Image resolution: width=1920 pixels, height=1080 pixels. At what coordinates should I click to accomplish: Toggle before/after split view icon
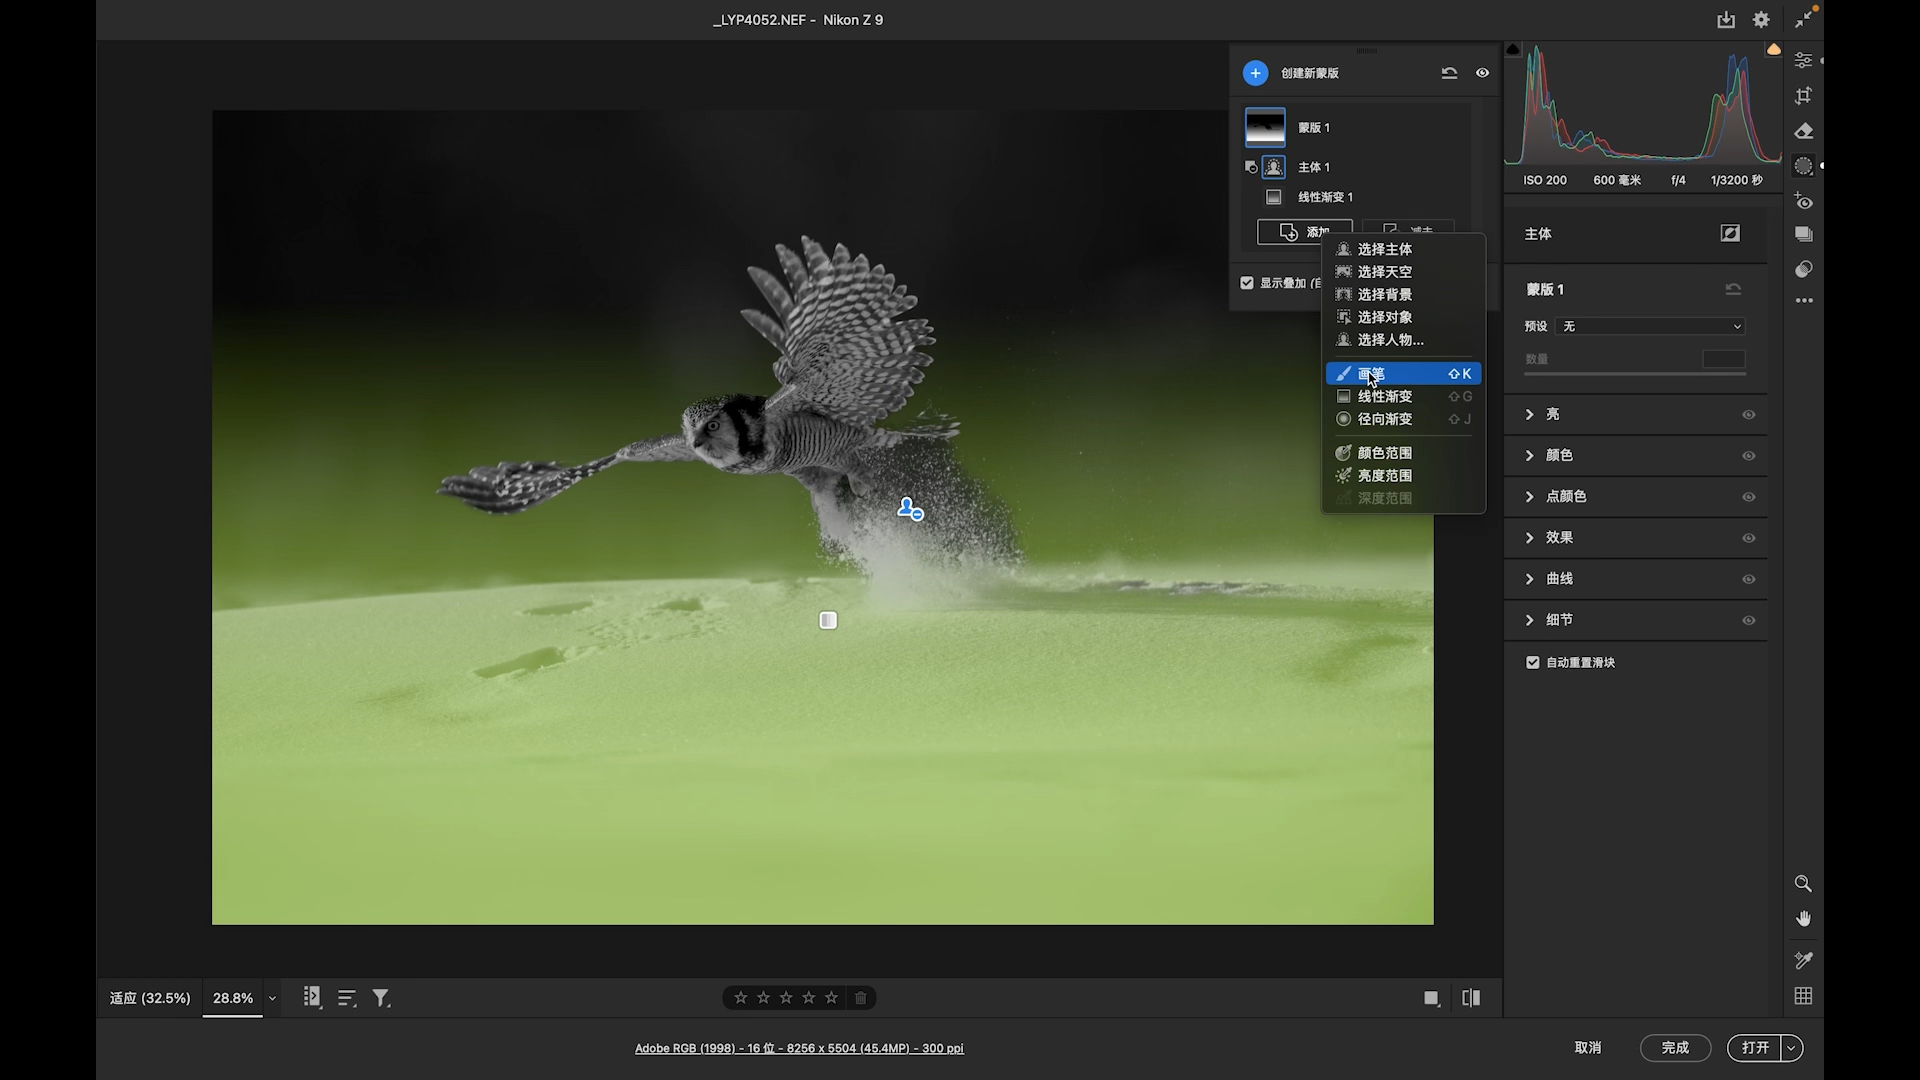click(x=1471, y=998)
